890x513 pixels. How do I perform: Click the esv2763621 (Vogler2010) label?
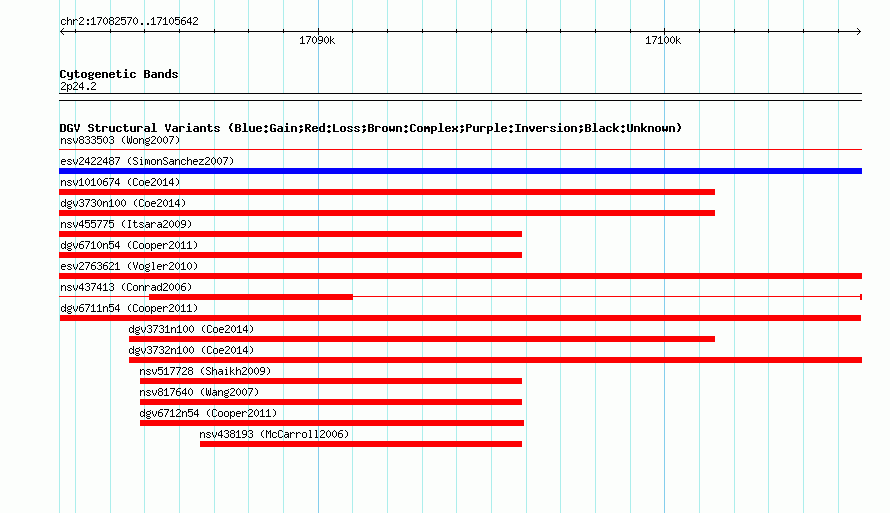[129, 266]
